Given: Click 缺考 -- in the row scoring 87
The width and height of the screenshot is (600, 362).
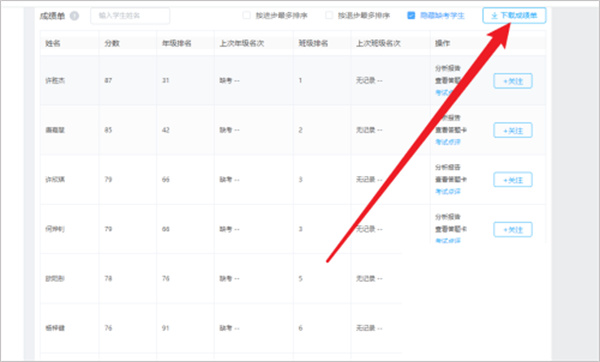Looking at the screenshot, I should click(229, 80).
